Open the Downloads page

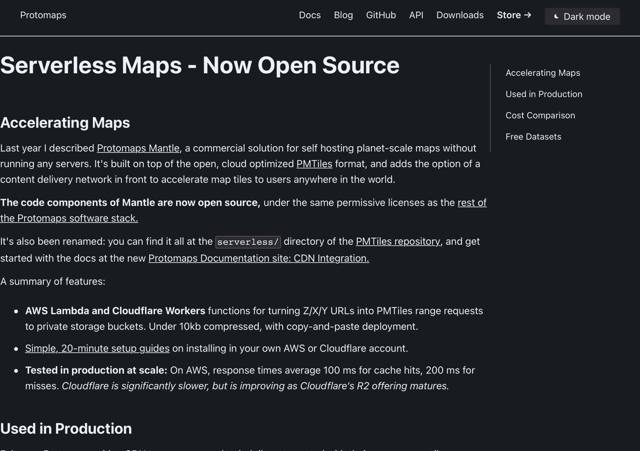(x=460, y=15)
